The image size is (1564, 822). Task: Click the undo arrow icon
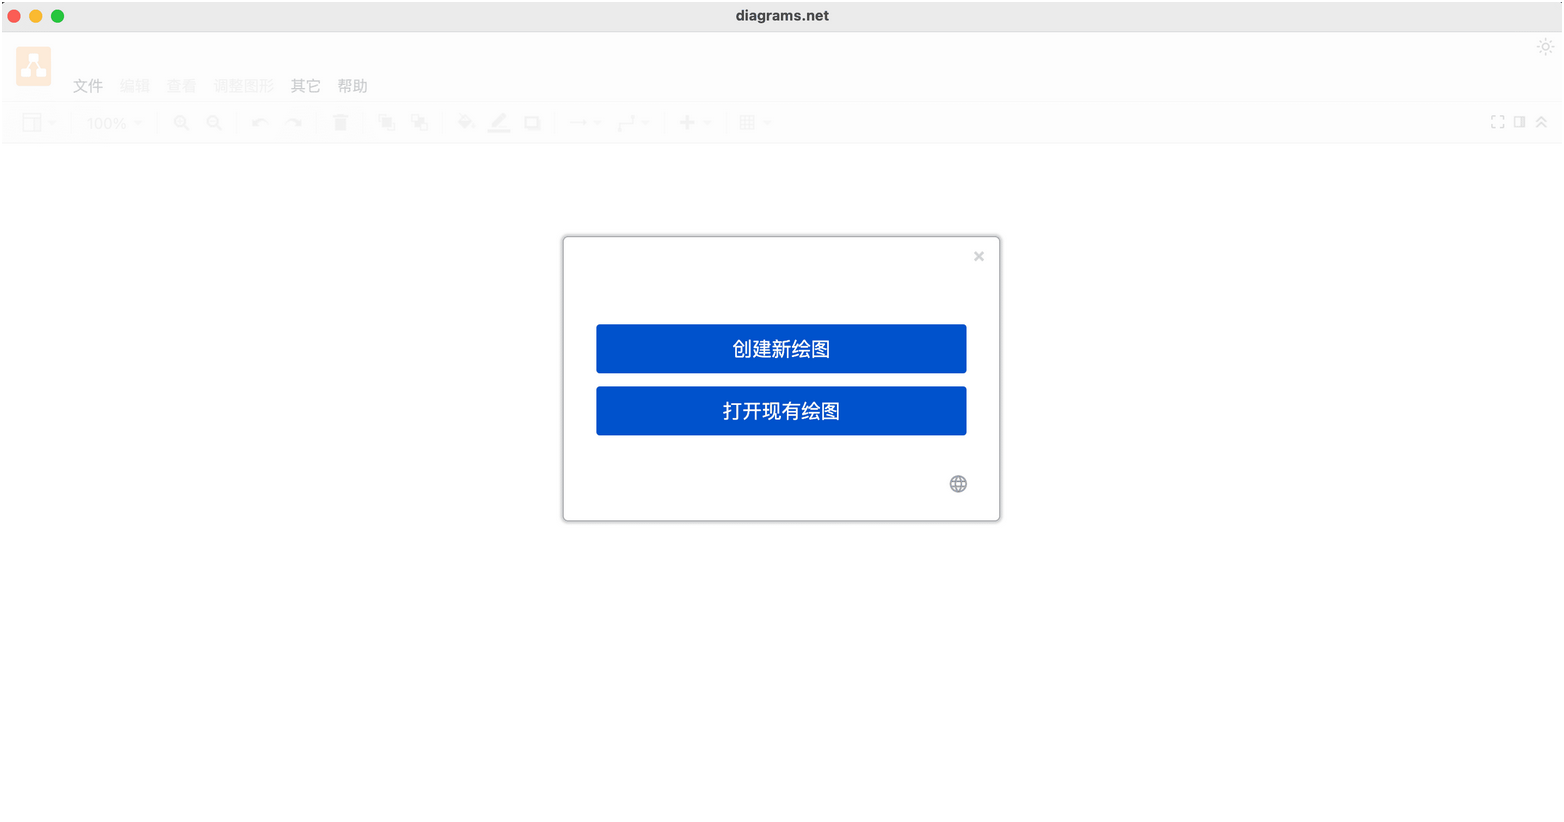[260, 123]
